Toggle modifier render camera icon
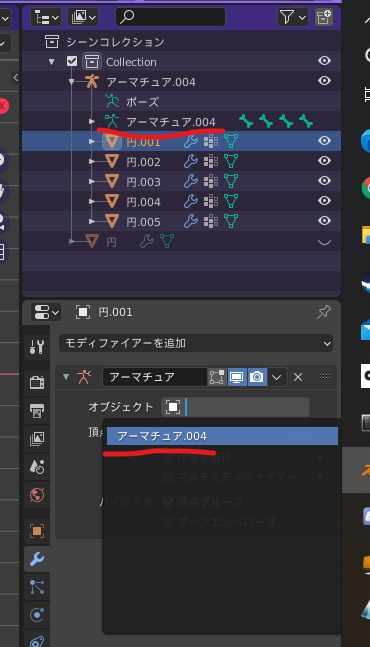Viewport: 370px width, 647px height. (257, 377)
